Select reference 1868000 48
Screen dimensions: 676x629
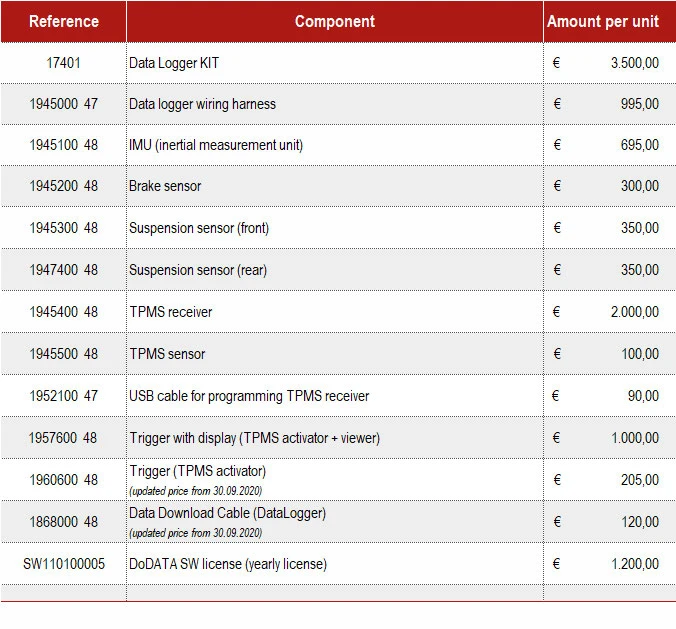pos(63,522)
